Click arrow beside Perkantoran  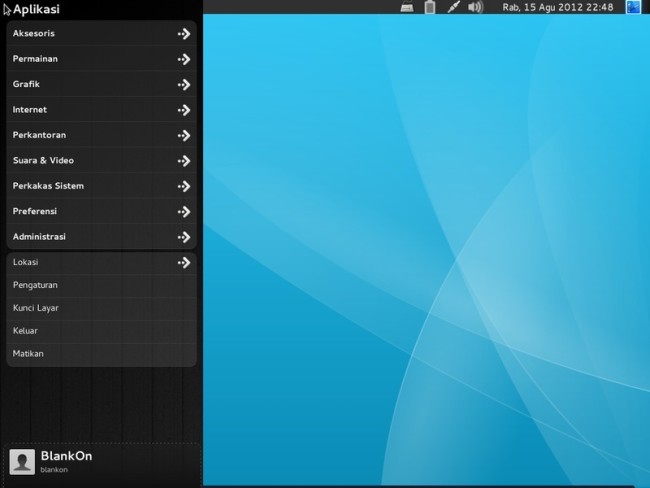click(184, 136)
